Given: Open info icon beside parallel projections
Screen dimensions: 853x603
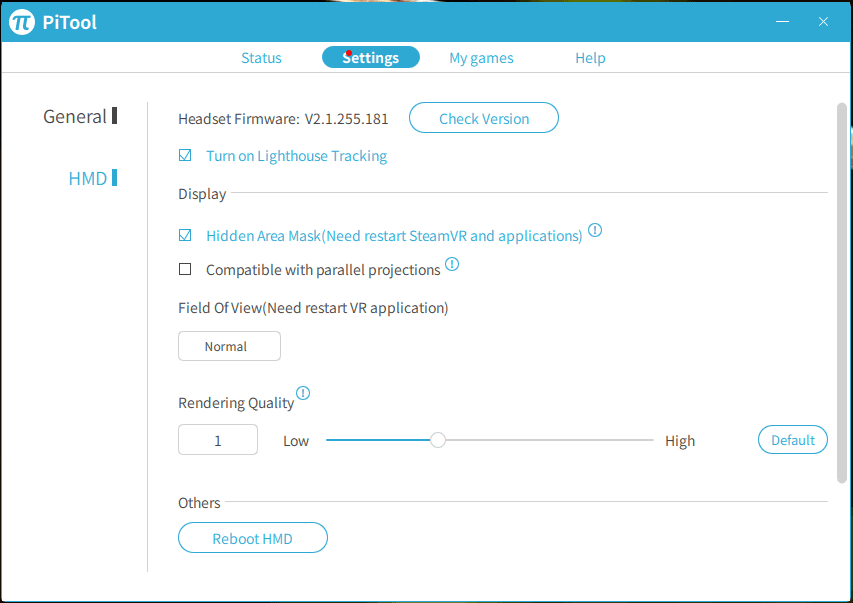Looking at the screenshot, I should pyautogui.click(x=452, y=264).
